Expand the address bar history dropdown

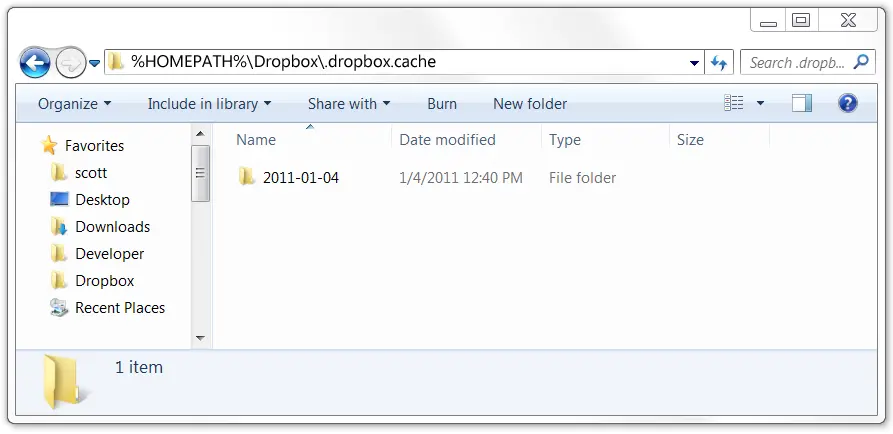click(694, 62)
